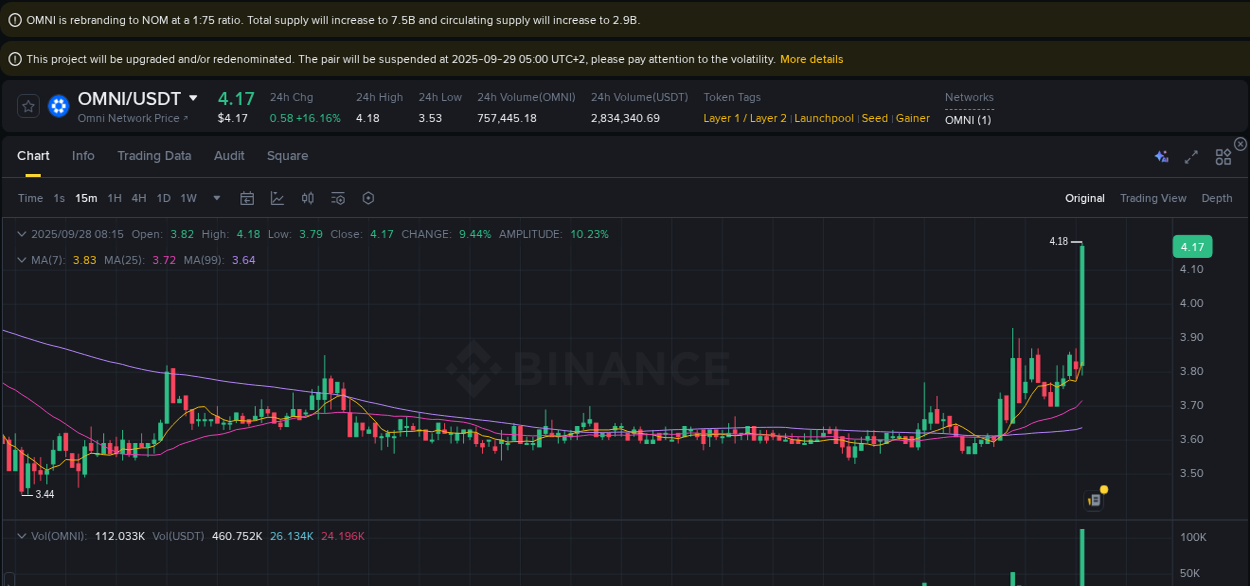Click the chat bubble icon on the chart
This screenshot has width=1250, height=586.
coord(1094,499)
